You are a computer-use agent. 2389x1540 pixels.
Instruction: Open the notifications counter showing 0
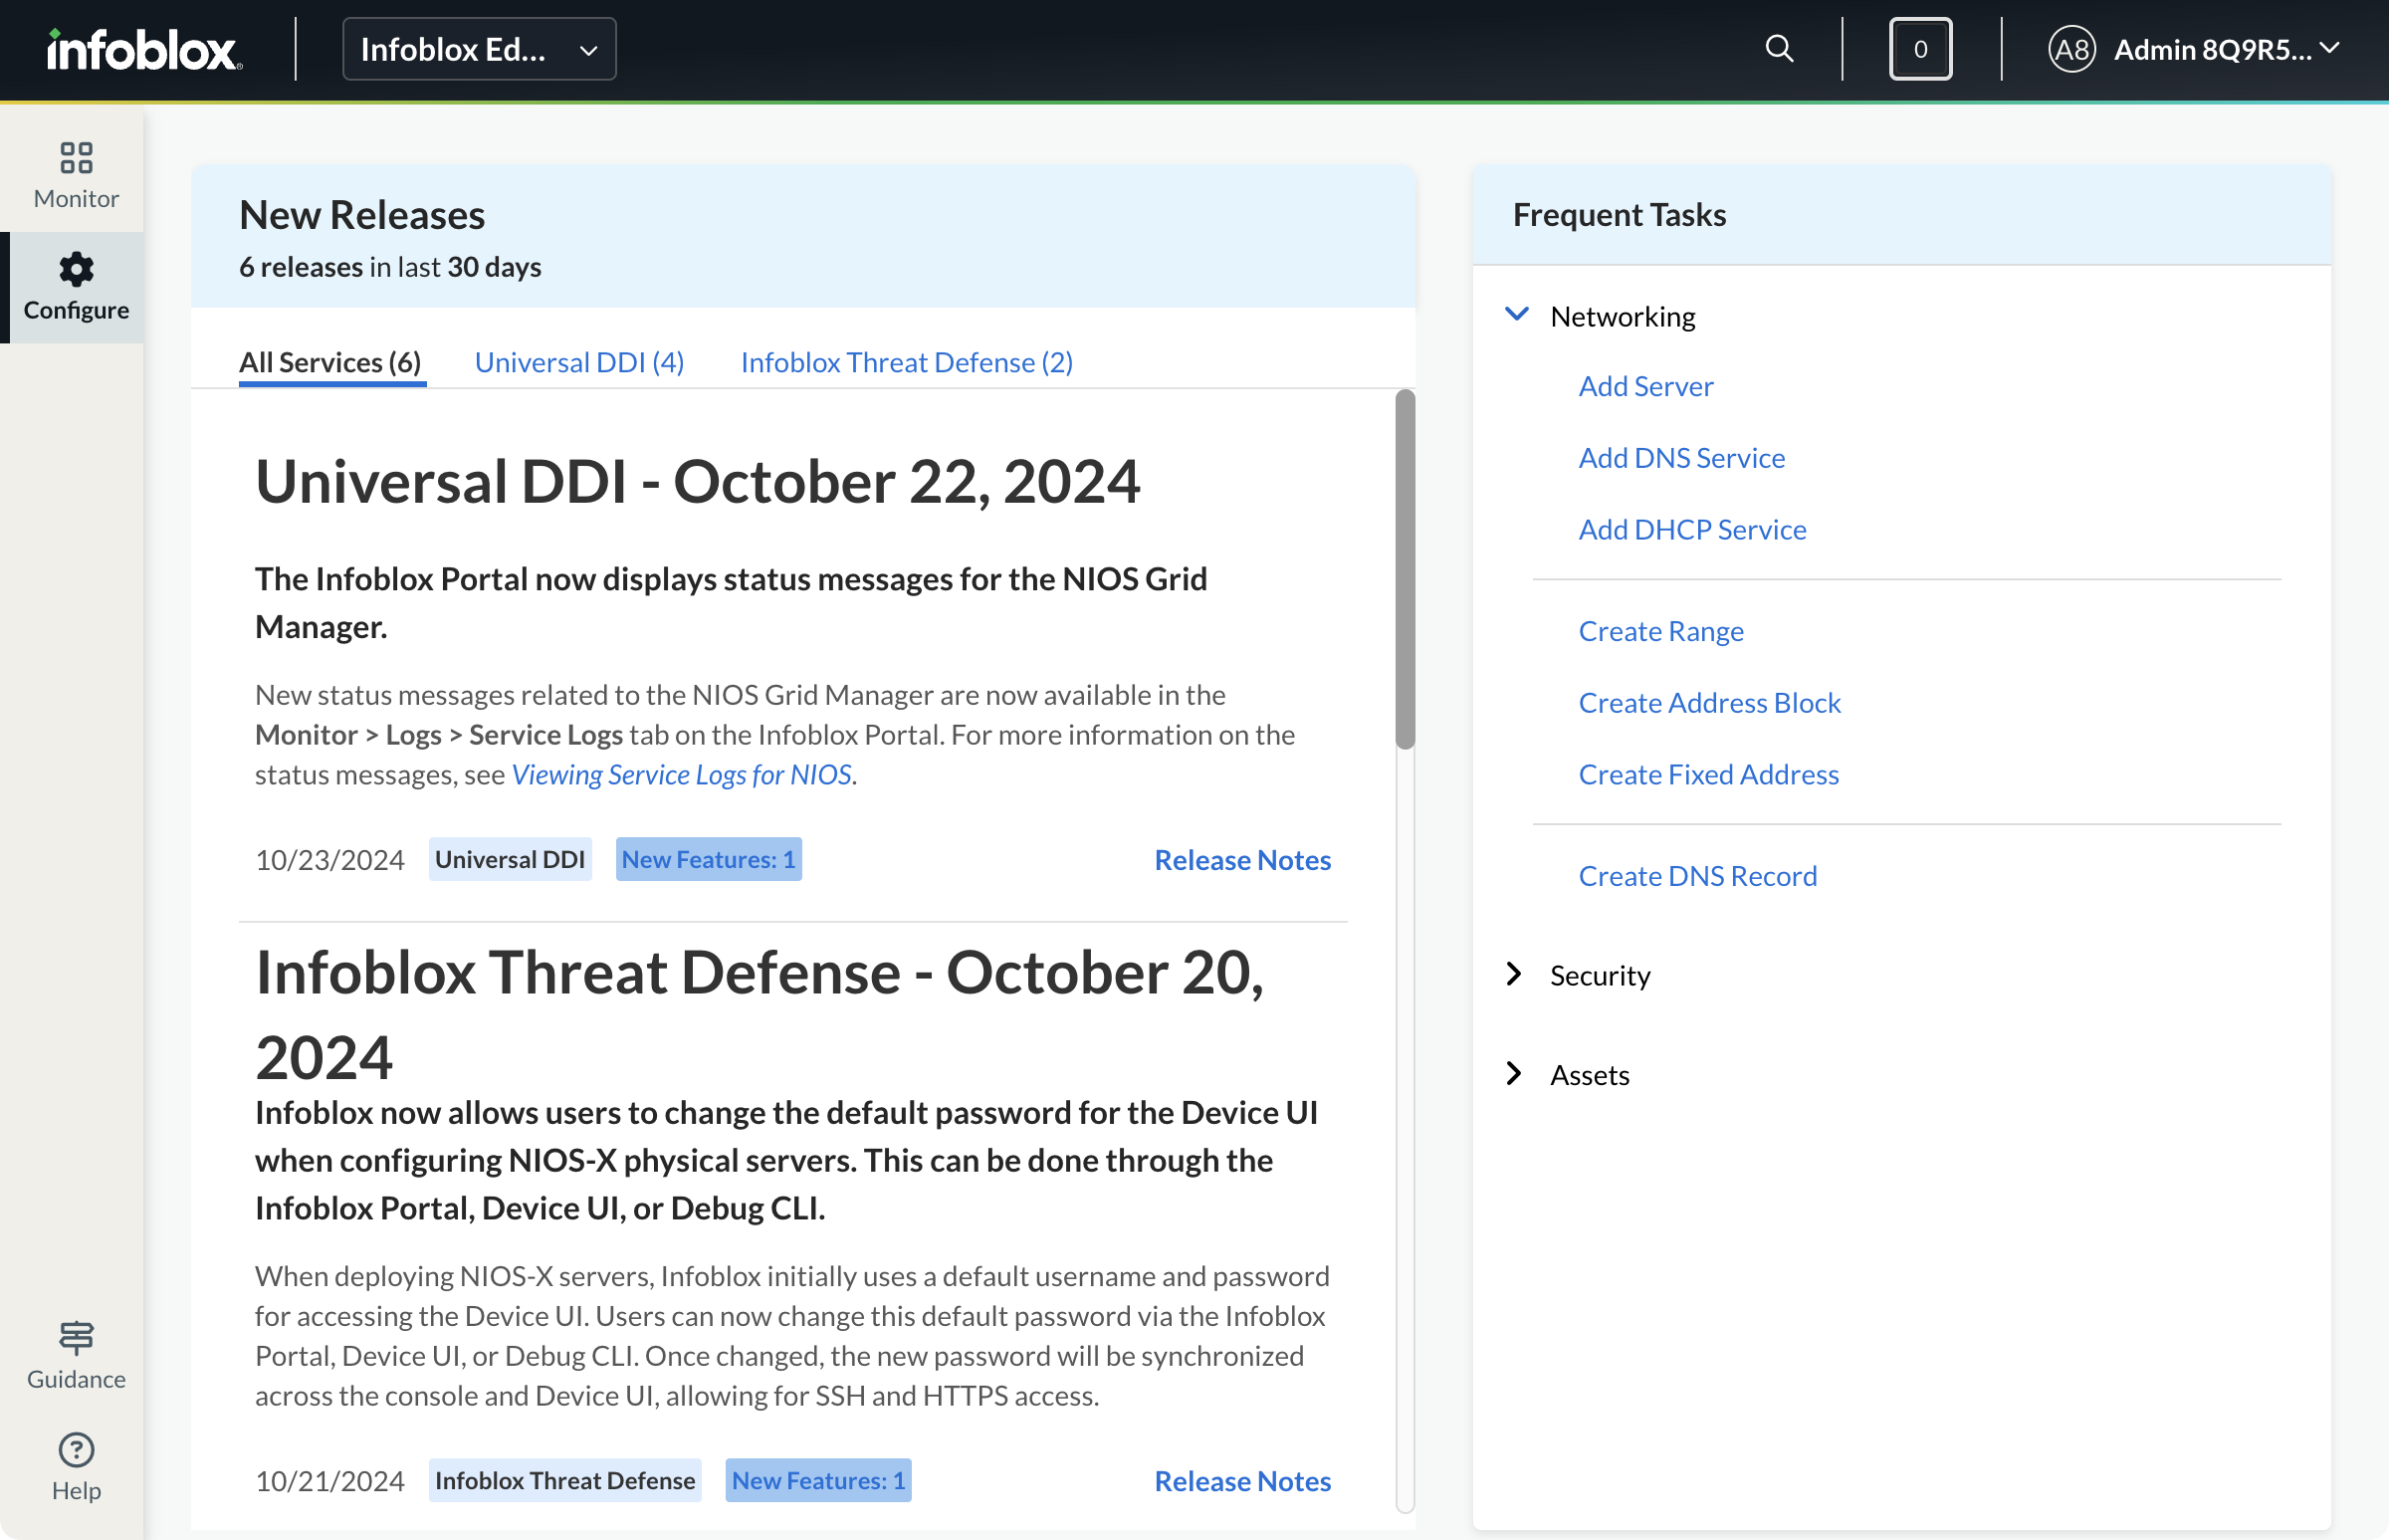1919,48
